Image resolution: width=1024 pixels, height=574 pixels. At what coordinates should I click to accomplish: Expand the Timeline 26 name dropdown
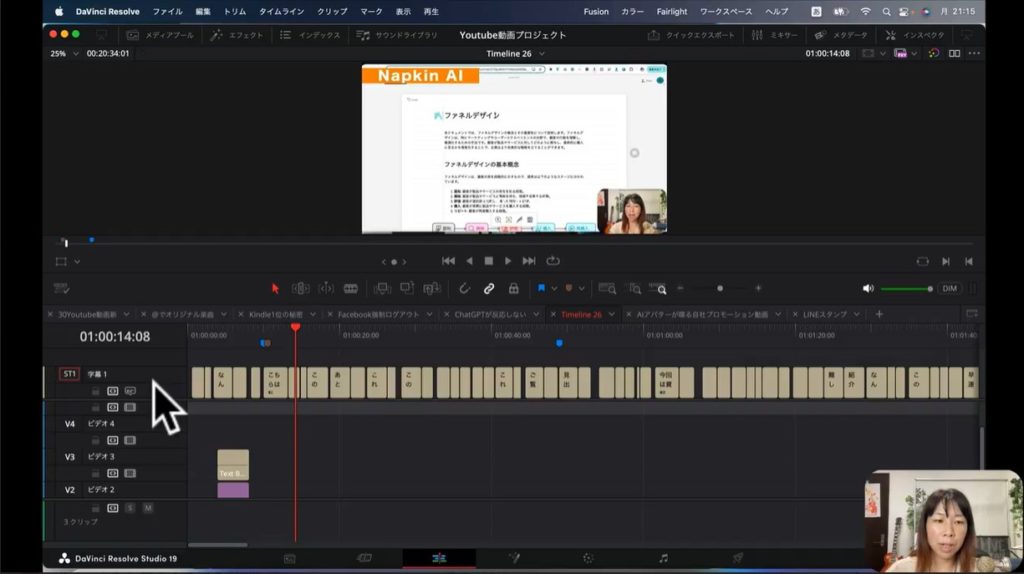(517, 53)
